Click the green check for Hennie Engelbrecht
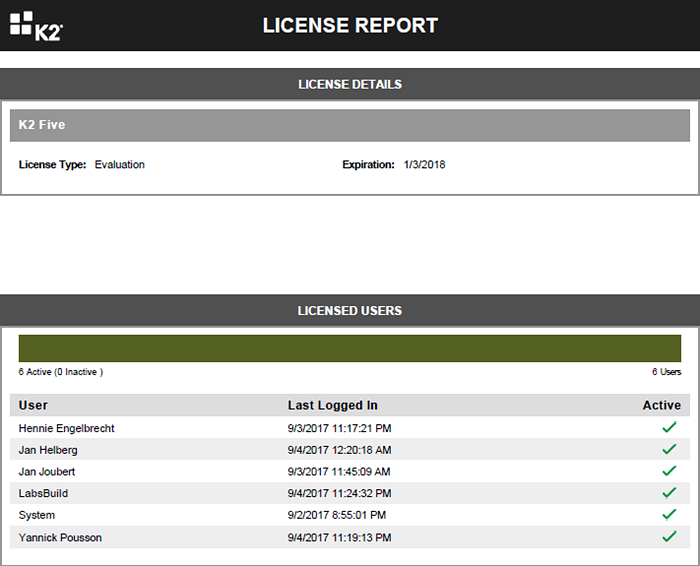Image resolution: width=700 pixels, height=566 pixels. pos(669,428)
